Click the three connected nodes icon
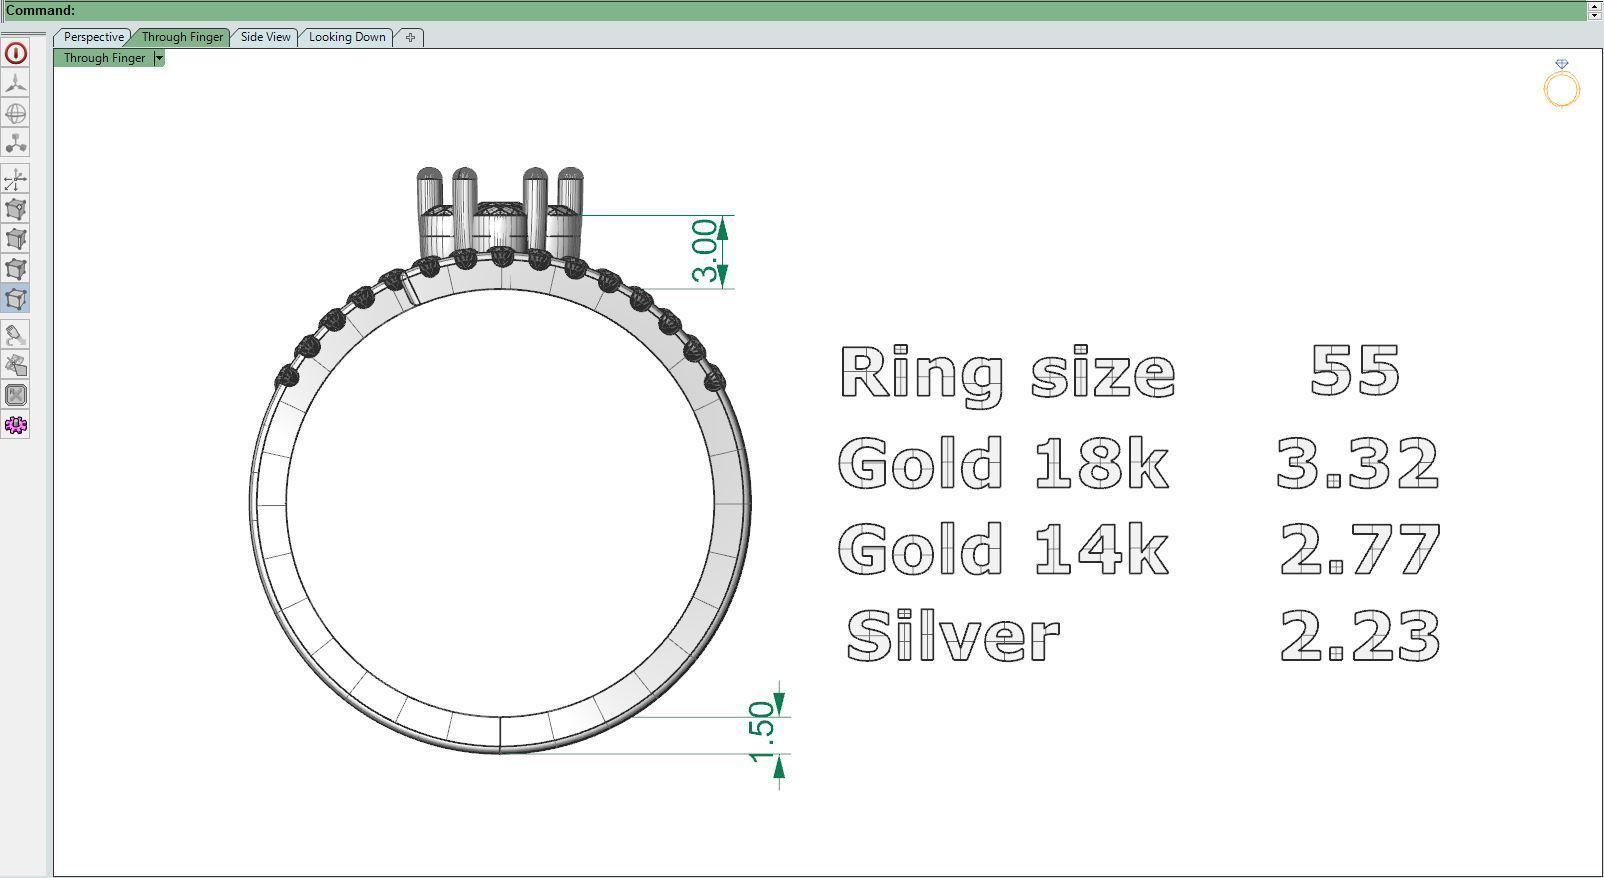This screenshot has width=1604, height=878. pyautogui.click(x=16, y=143)
